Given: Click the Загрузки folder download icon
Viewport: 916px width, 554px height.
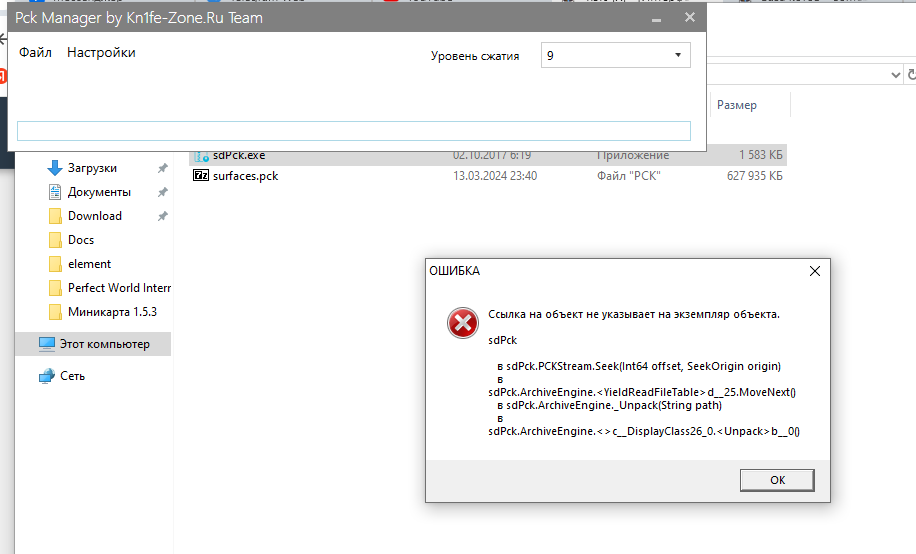Looking at the screenshot, I should pyautogui.click(x=56, y=168).
